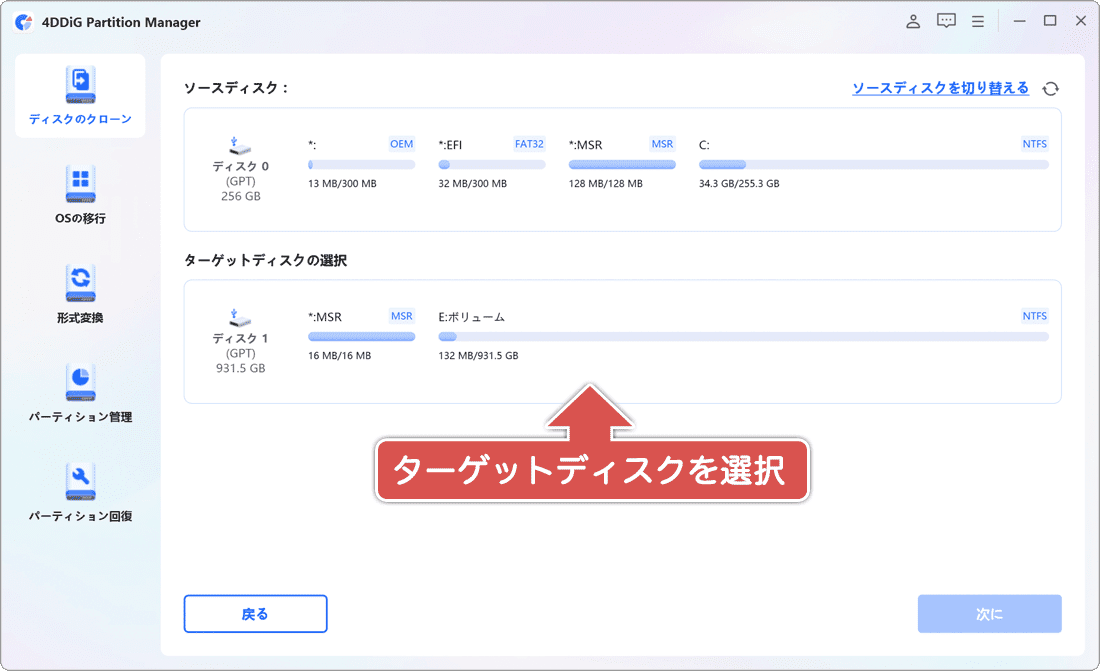Click the ソースディスクを切り替える link
Viewport: 1100px width, 671px height.
tap(940, 88)
